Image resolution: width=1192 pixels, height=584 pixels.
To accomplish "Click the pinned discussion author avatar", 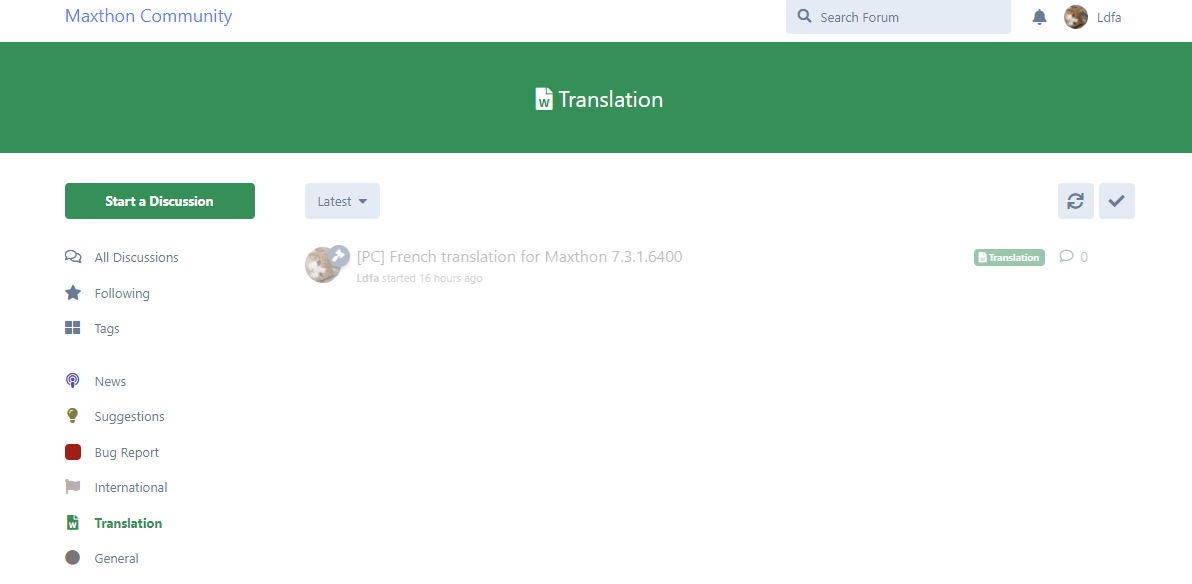I will (x=323, y=265).
